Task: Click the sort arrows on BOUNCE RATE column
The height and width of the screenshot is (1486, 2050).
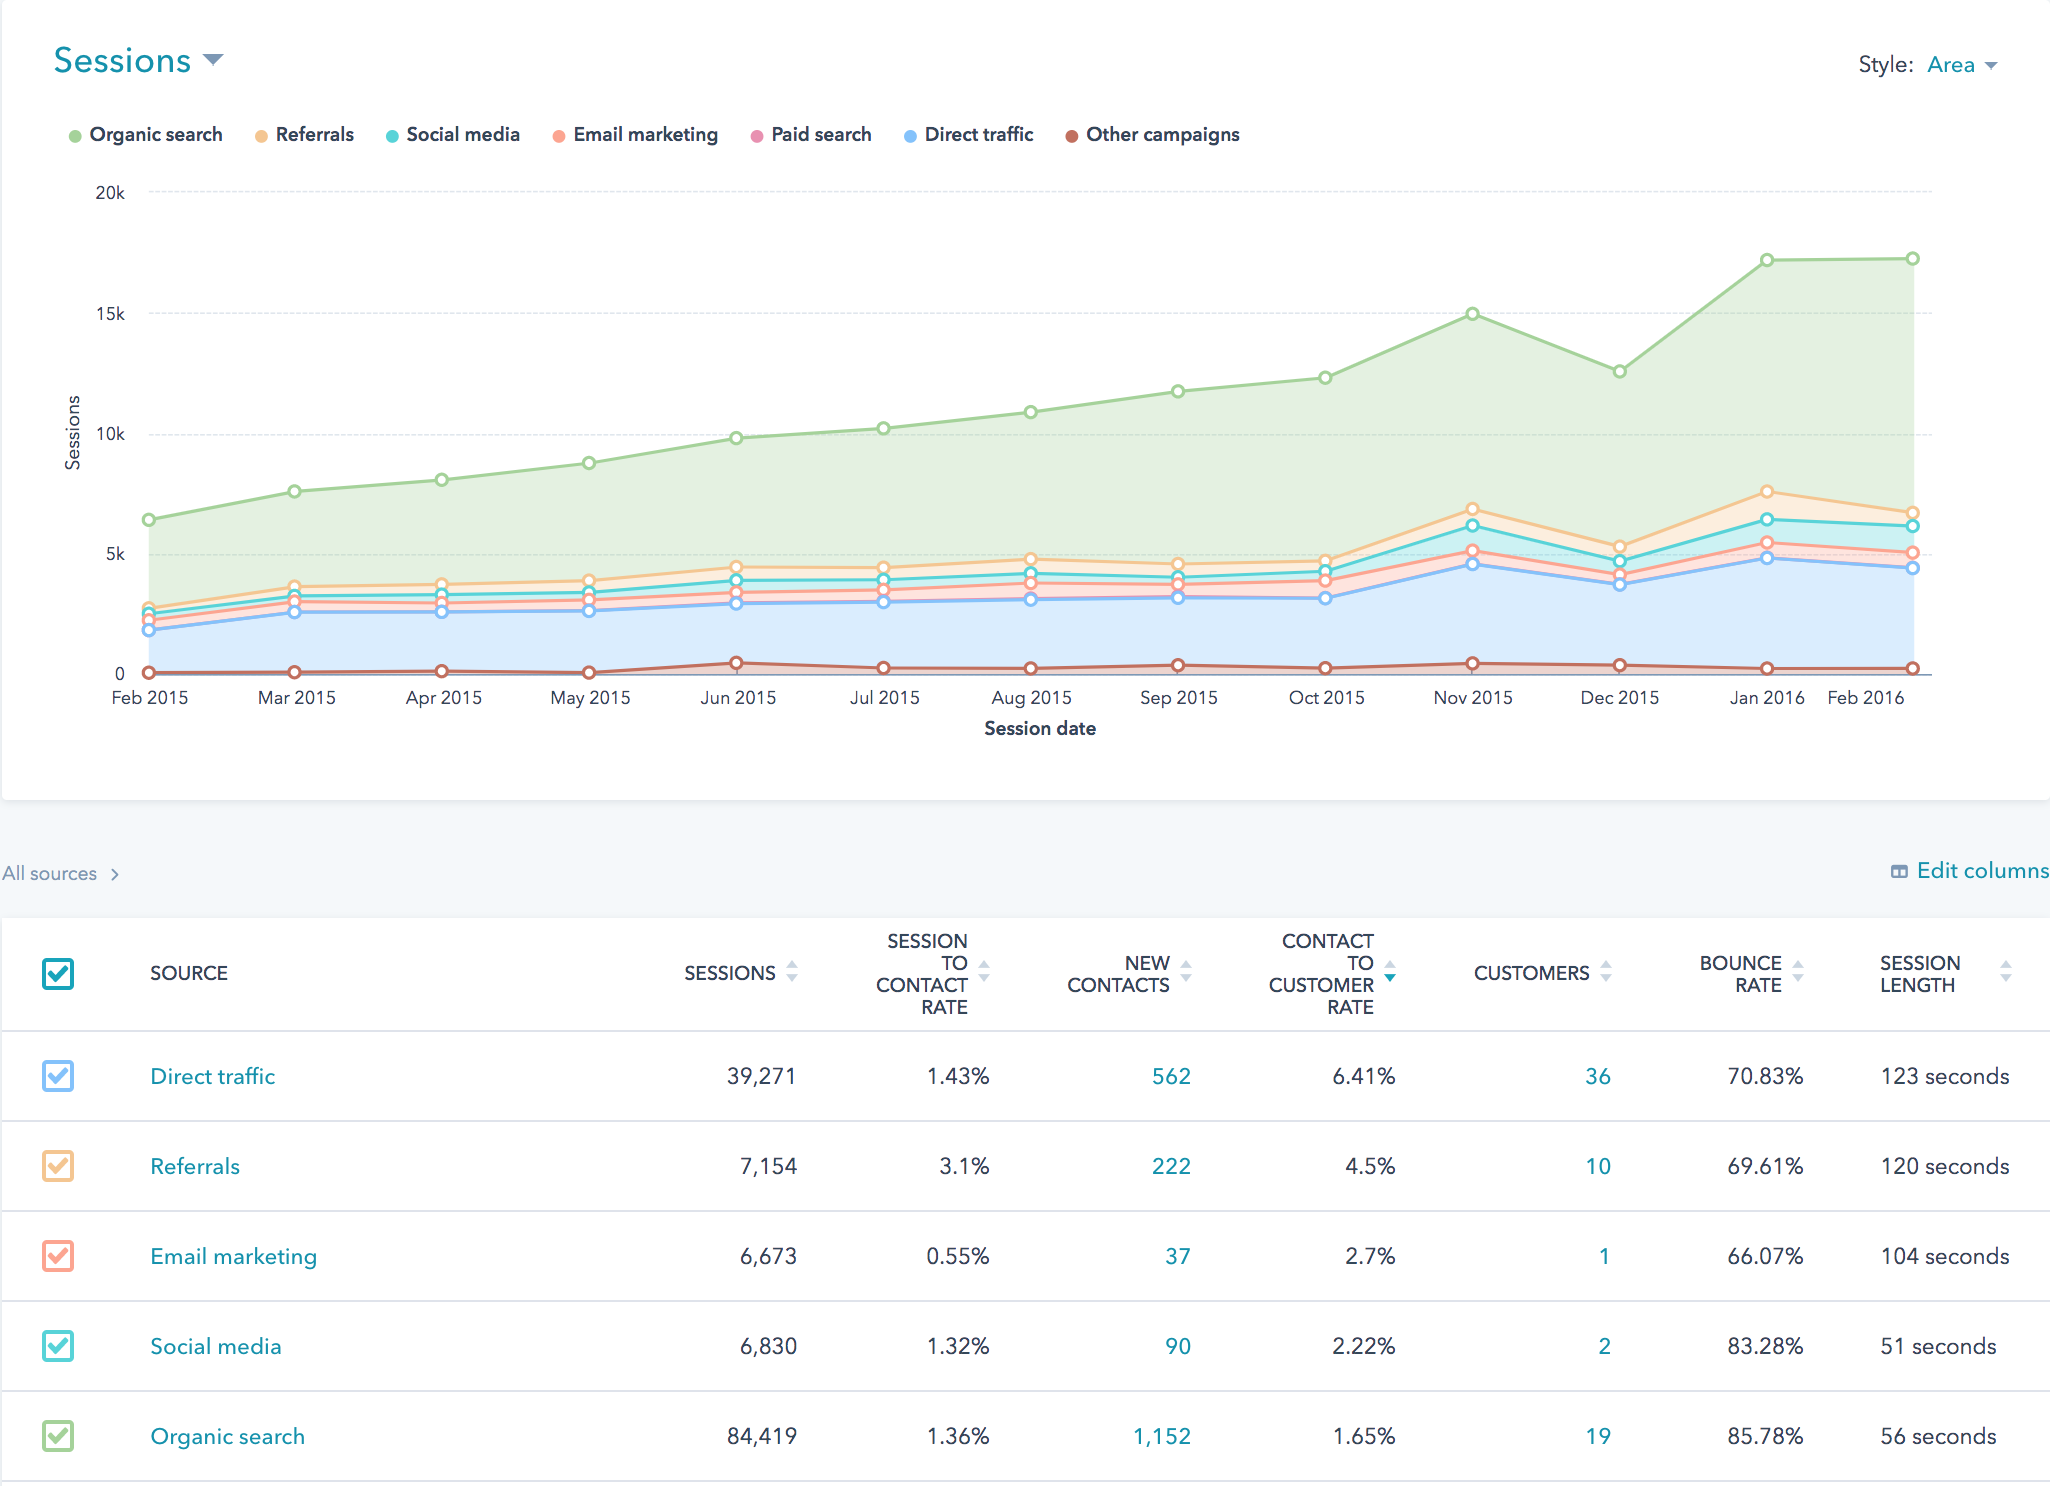Action: (x=1798, y=972)
